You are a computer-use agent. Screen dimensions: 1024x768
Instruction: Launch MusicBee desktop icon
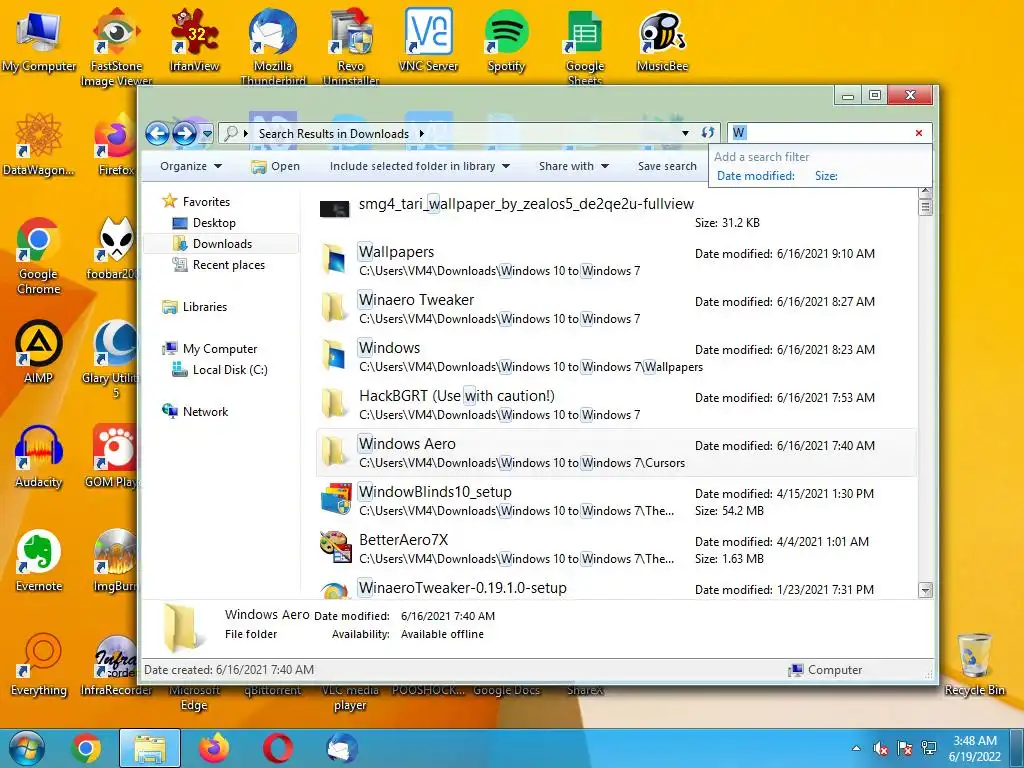[662, 40]
